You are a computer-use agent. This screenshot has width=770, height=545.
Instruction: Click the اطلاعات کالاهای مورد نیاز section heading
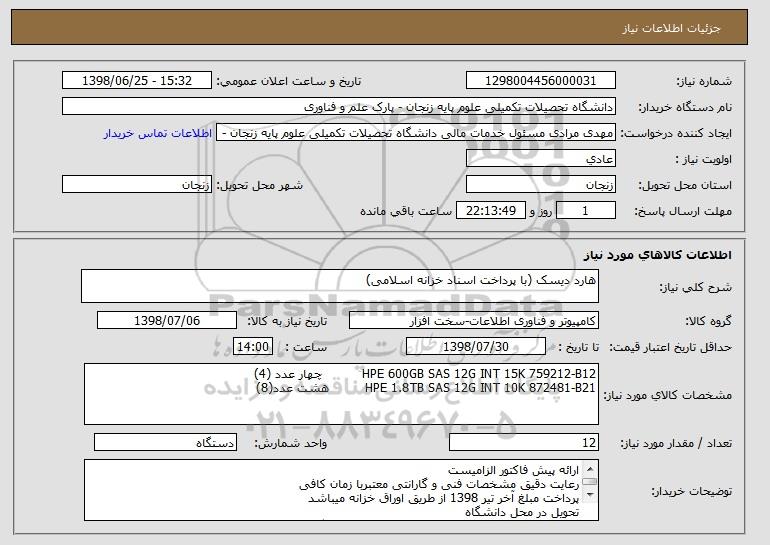(658, 255)
